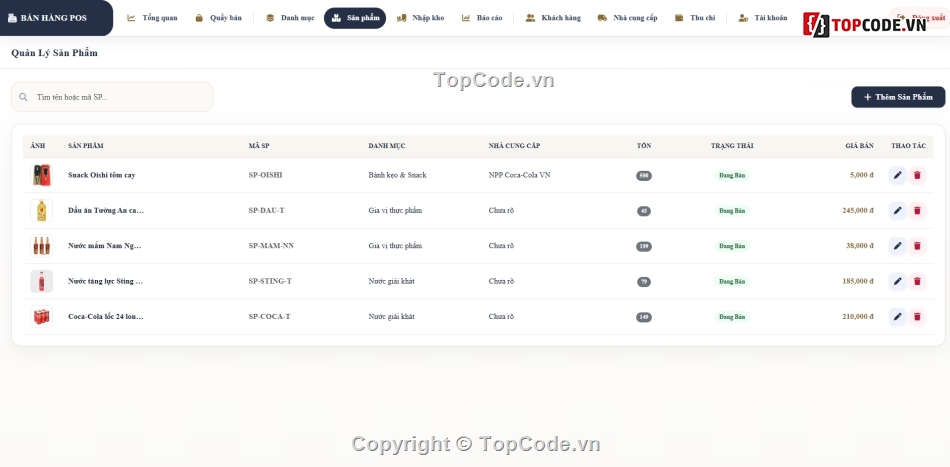Click the Đăng xuất logout button

pyautogui.click(x=920, y=18)
